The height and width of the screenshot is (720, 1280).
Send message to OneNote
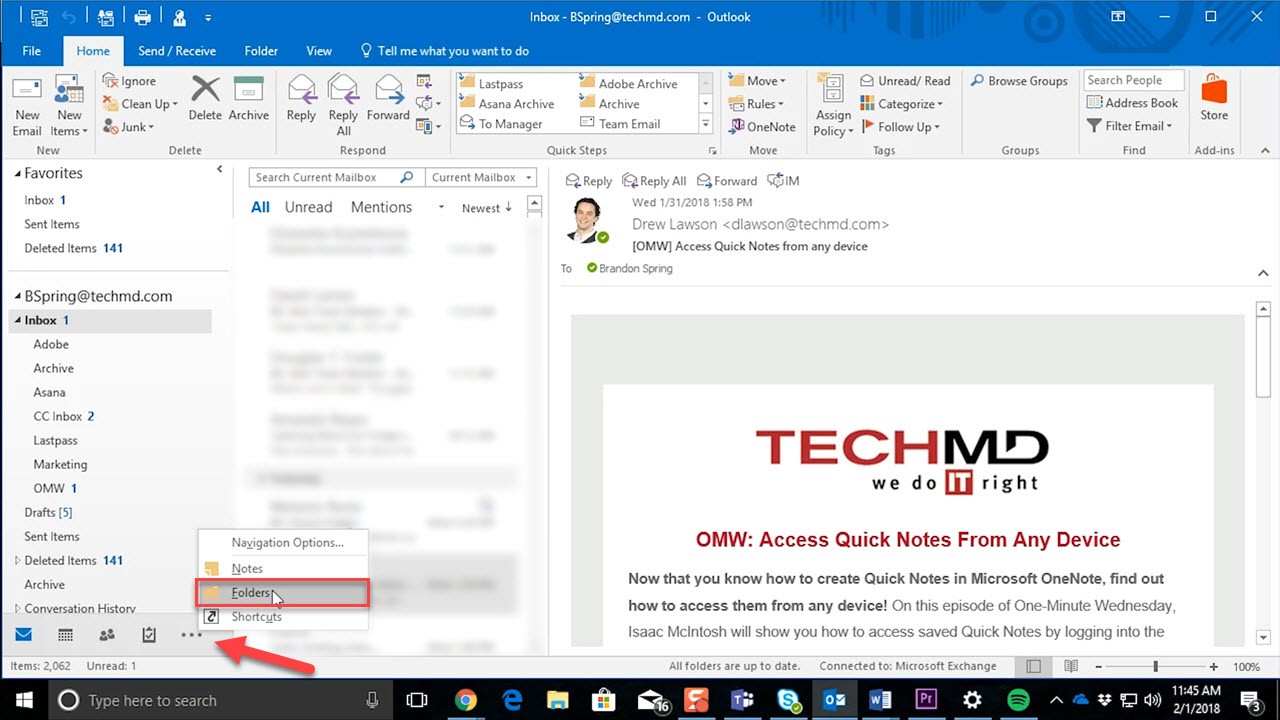[x=762, y=127]
